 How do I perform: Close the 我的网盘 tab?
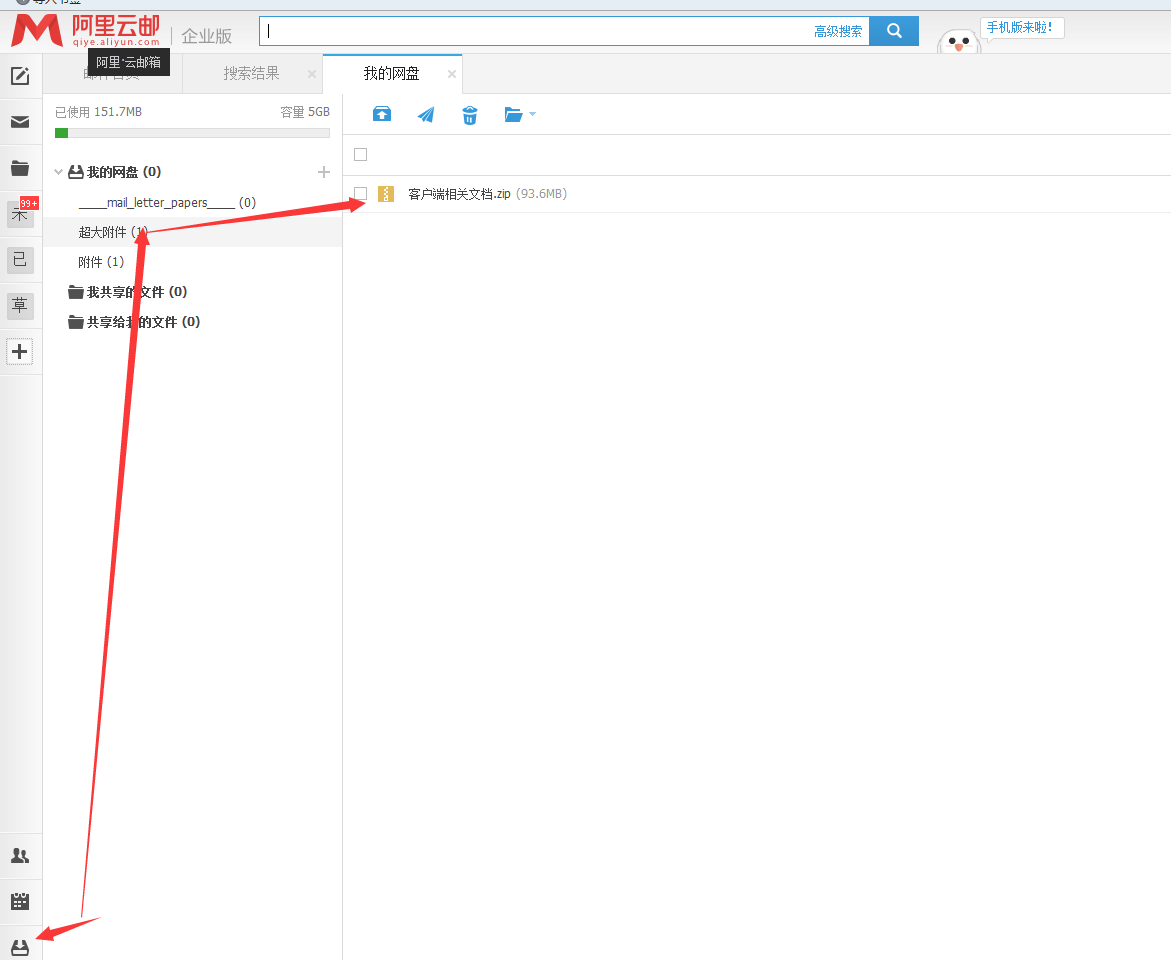(451, 74)
